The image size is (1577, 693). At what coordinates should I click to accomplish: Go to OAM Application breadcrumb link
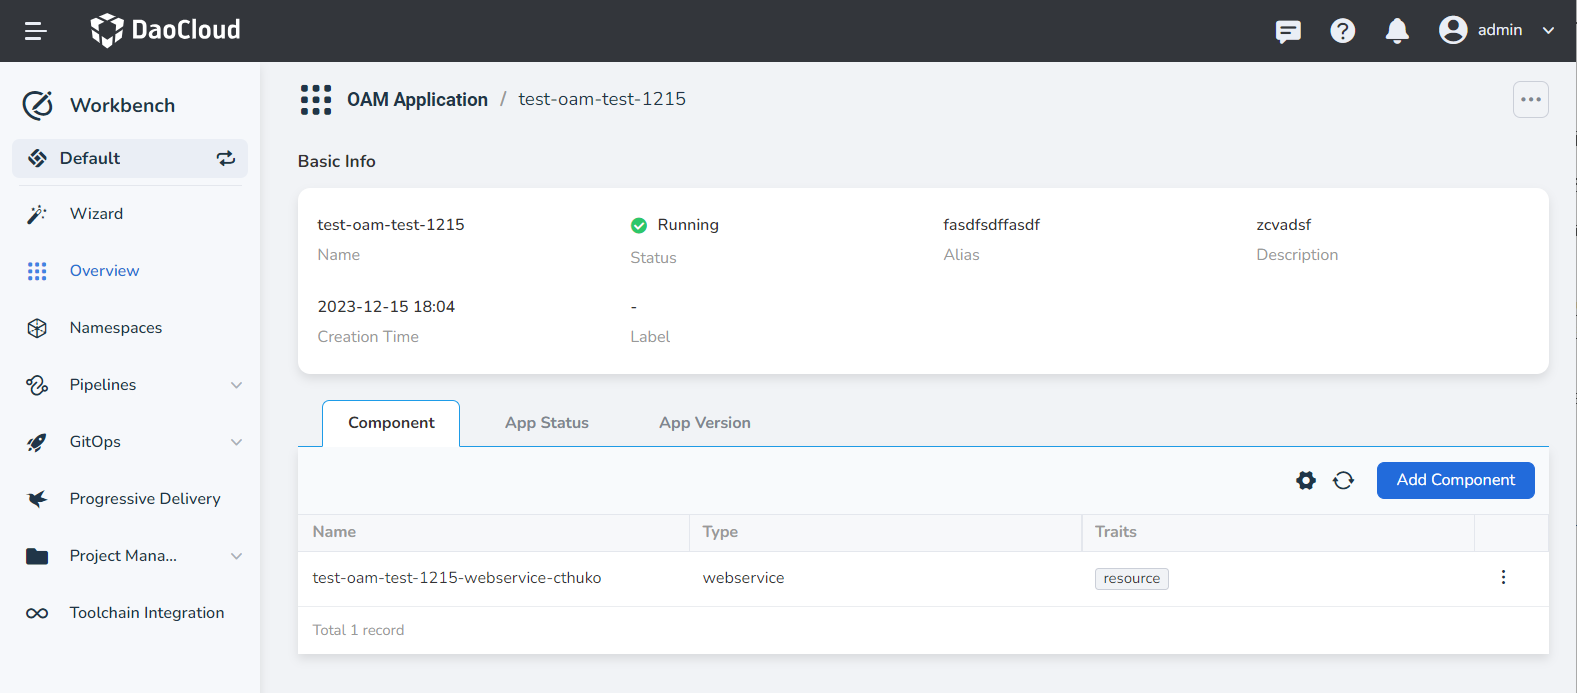point(417,99)
